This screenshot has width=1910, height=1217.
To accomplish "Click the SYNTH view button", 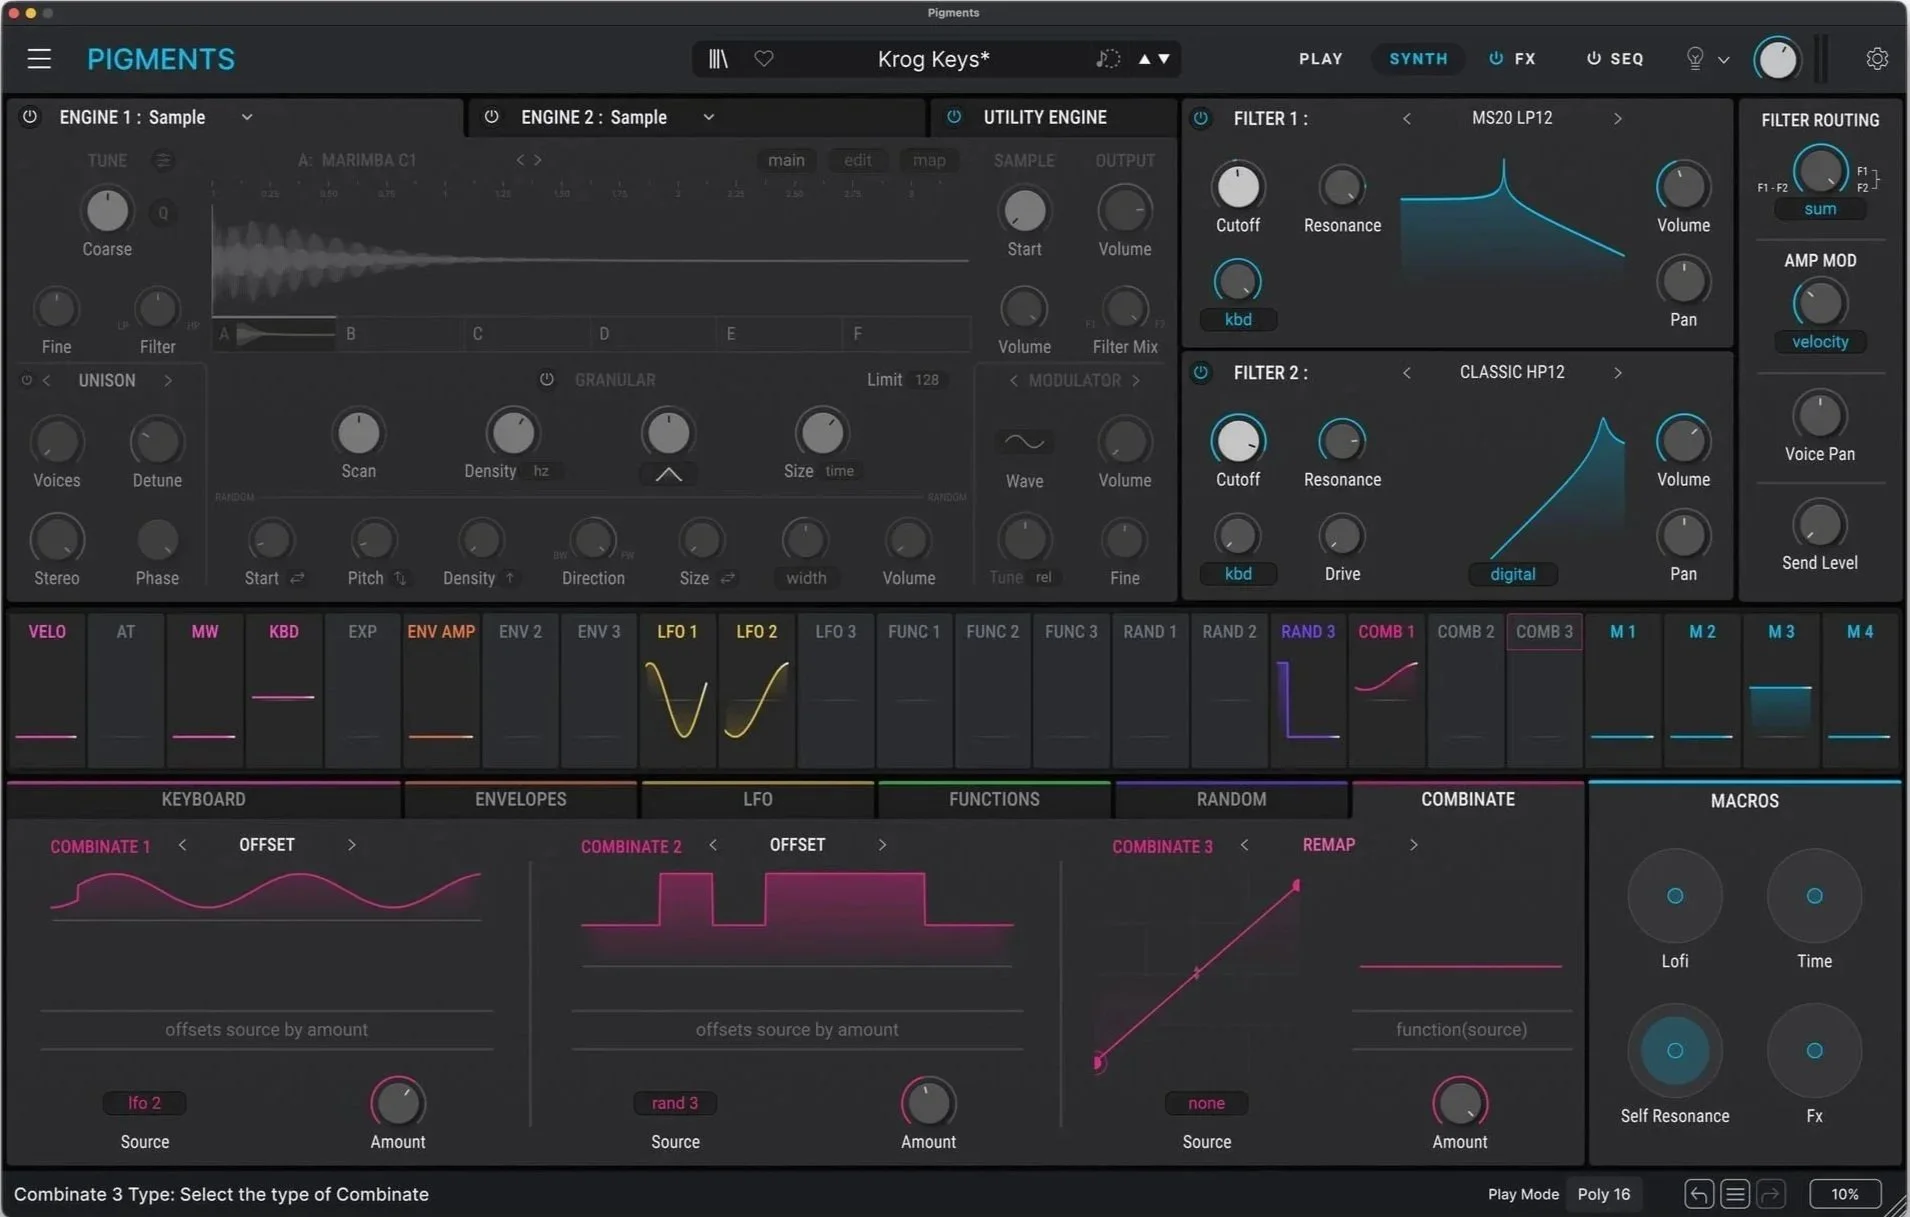I will [x=1418, y=58].
